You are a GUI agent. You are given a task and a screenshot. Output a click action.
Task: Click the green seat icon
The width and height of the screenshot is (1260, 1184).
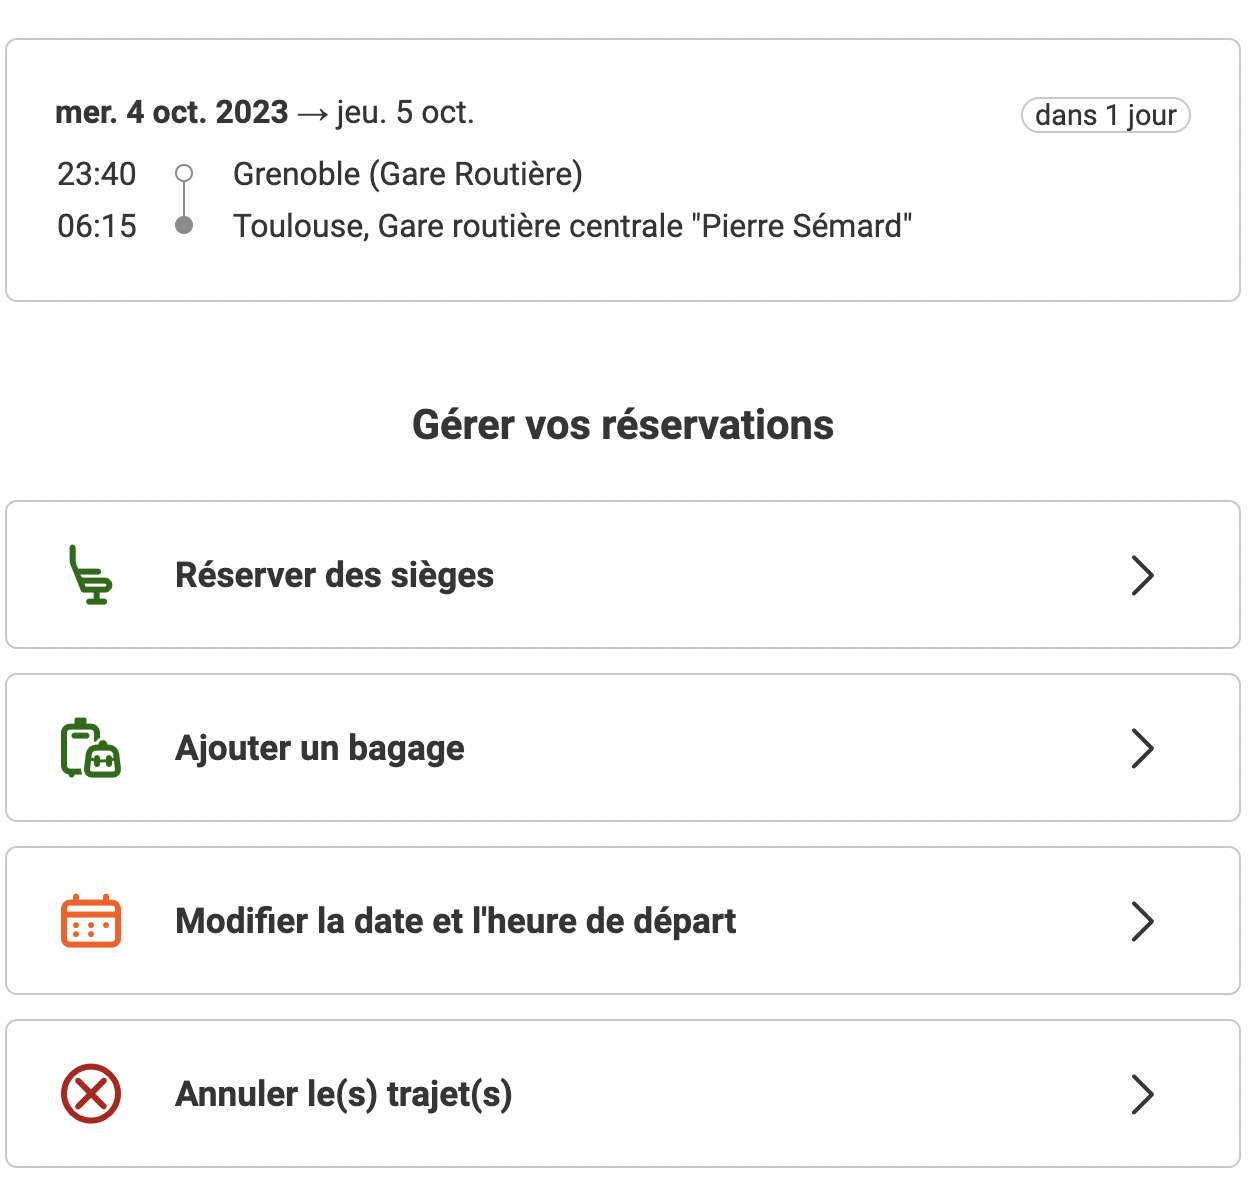(90, 575)
